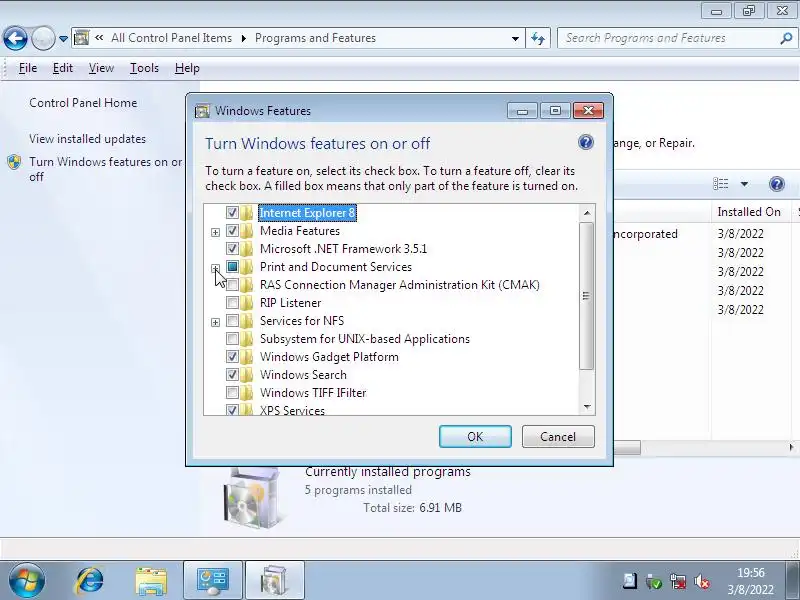Open the Help menu
The image size is (800, 600).
coord(187,68)
